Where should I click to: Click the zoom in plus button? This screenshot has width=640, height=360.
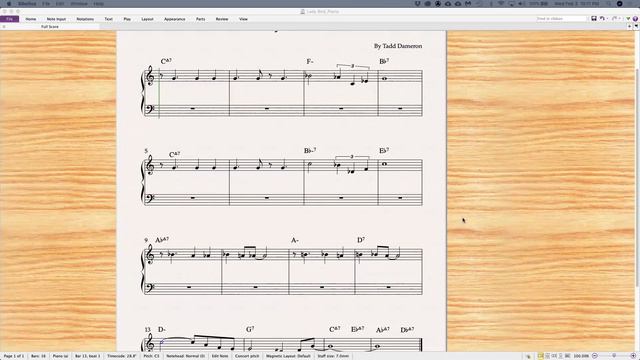point(633,356)
